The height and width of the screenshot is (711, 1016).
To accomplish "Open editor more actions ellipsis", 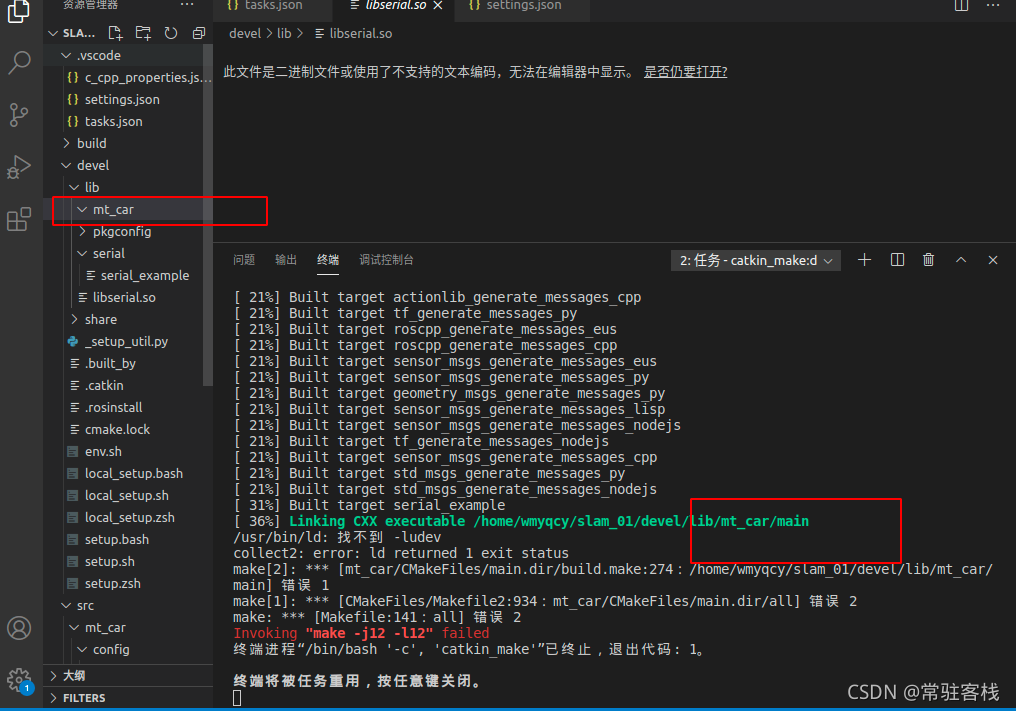I will 993,5.
